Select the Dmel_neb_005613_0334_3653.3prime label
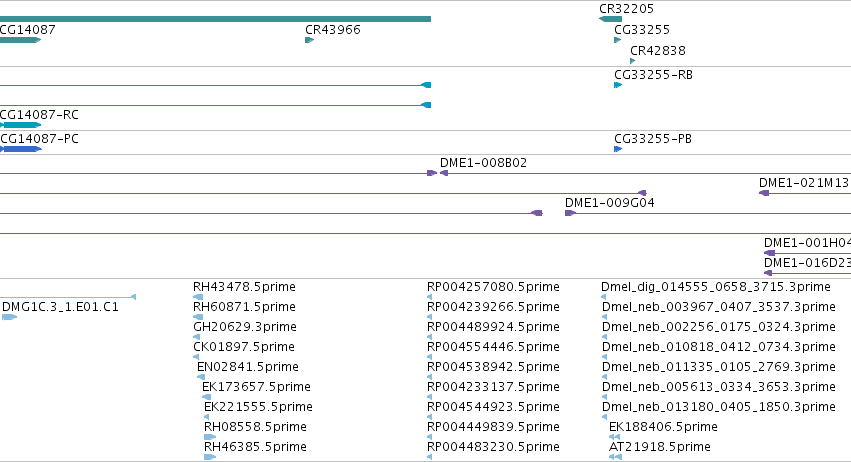Screen dimensions: 851x462 click(719, 387)
